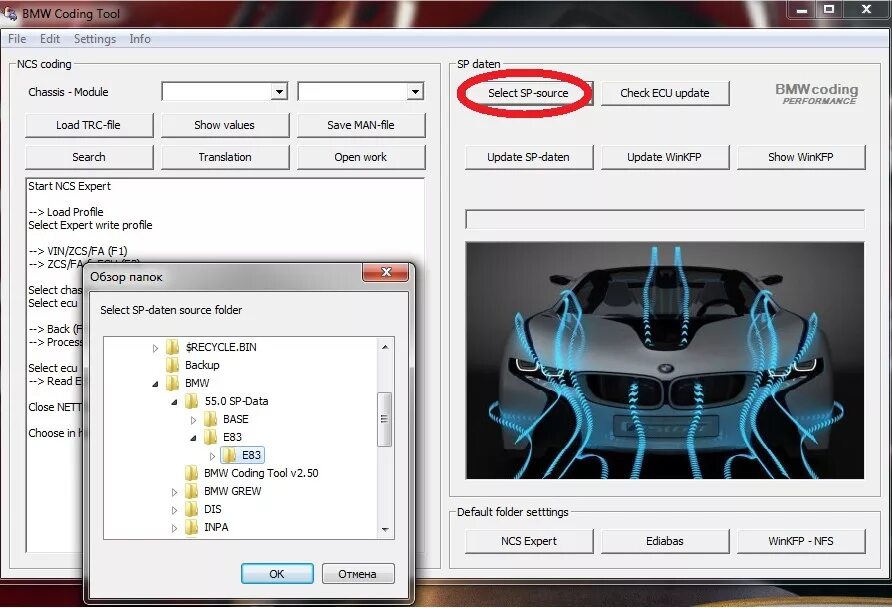The height and width of the screenshot is (608, 892).
Task: Expand the BMW GREW folder
Action: [x=174, y=492]
